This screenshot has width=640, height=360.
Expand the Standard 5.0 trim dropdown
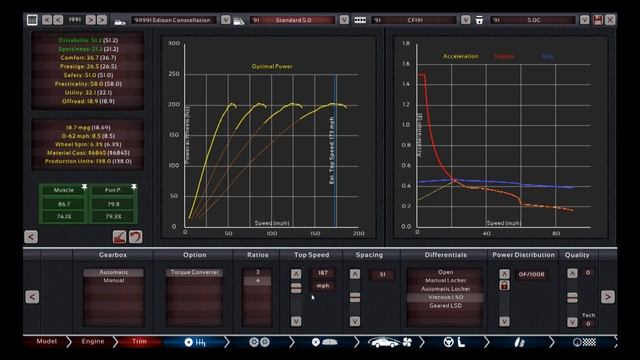tap(344, 20)
